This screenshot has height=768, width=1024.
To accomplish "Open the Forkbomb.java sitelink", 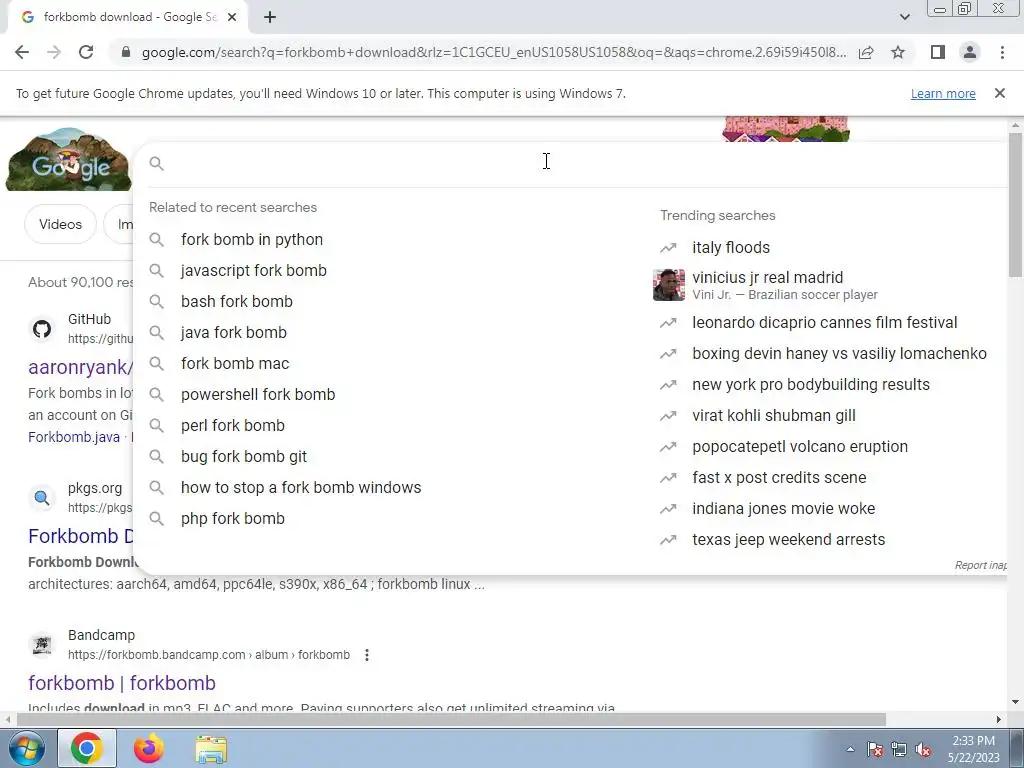I will click(x=74, y=437).
